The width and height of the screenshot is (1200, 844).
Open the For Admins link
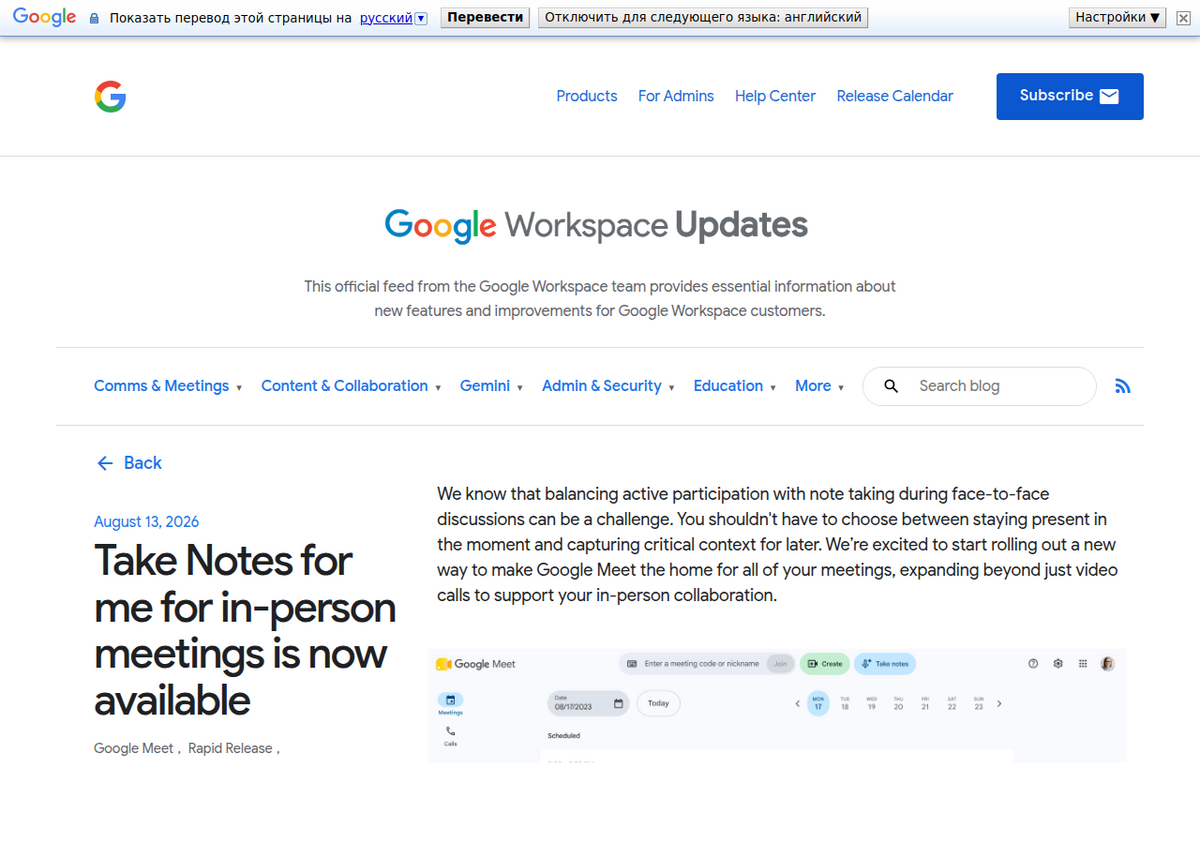(676, 96)
